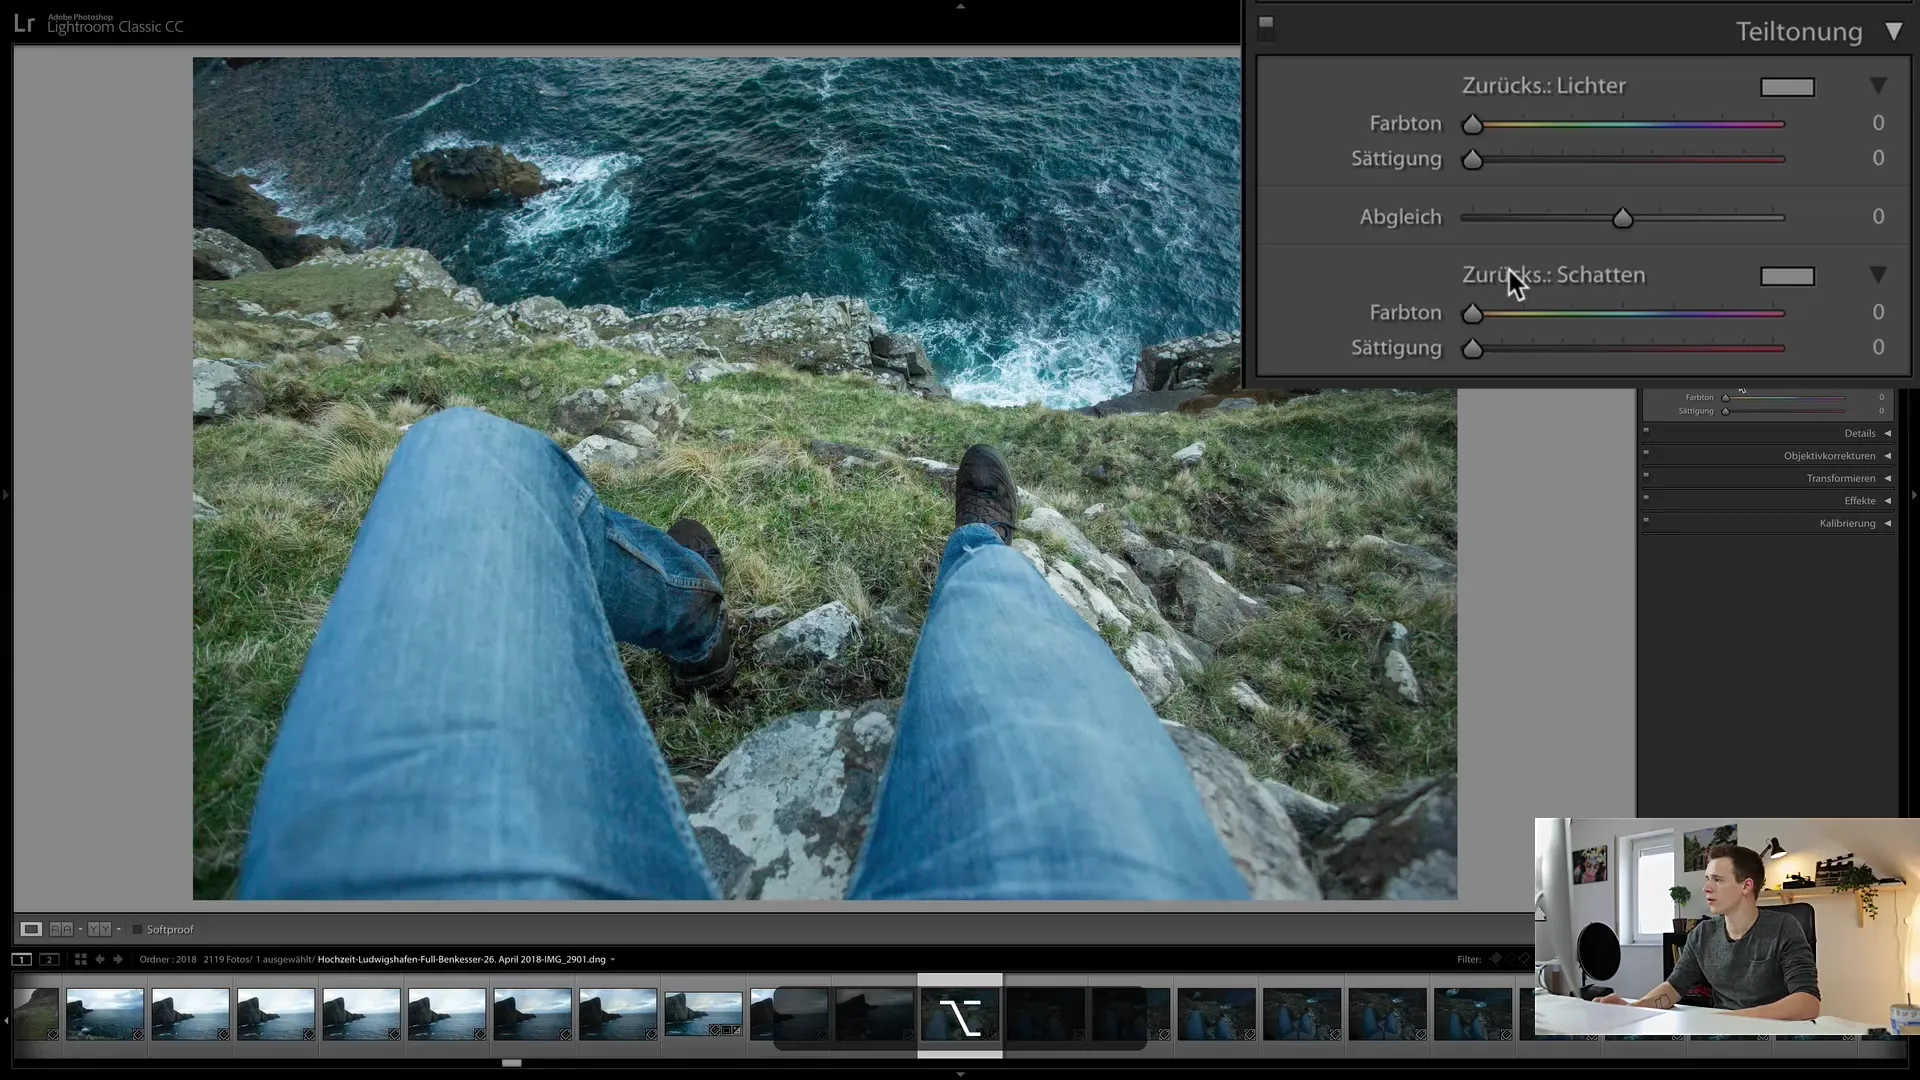Click the Filter label in filmstrip bar
Image resolution: width=1920 pixels, height=1080 pixels.
(x=1468, y=959)
